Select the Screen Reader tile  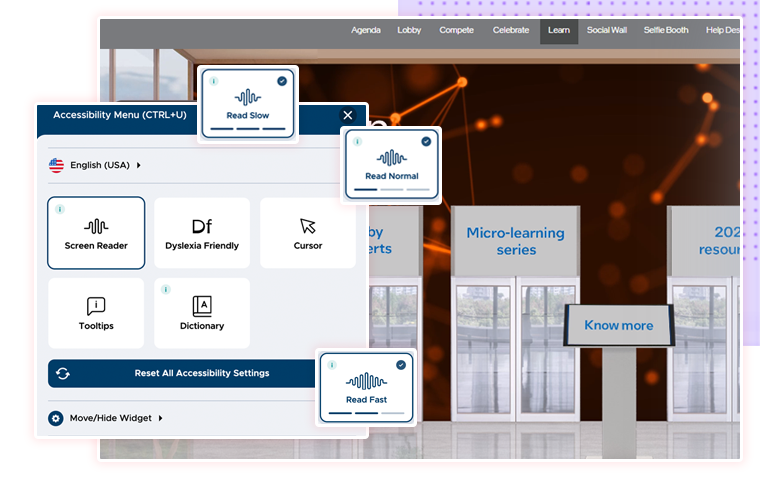point(96,233)
